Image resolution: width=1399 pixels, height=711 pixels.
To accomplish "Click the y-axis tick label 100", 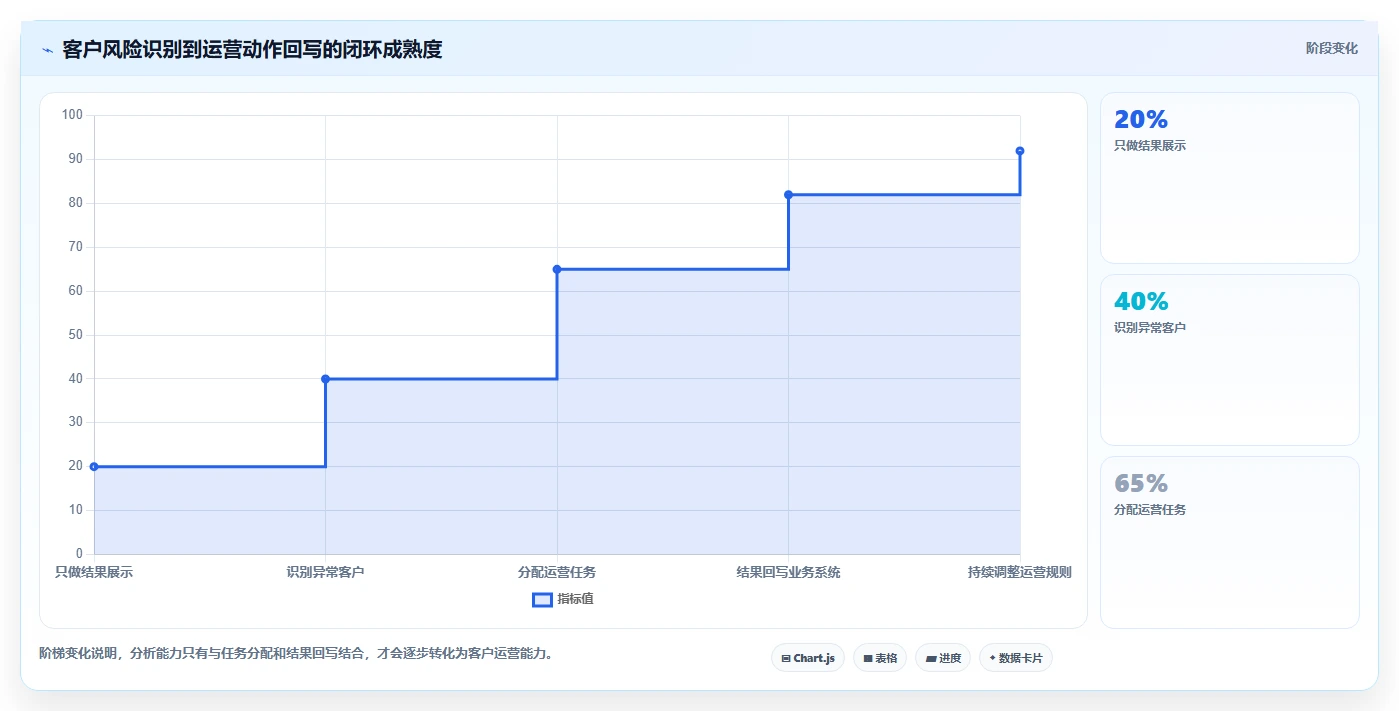I will tap(72, 115).
